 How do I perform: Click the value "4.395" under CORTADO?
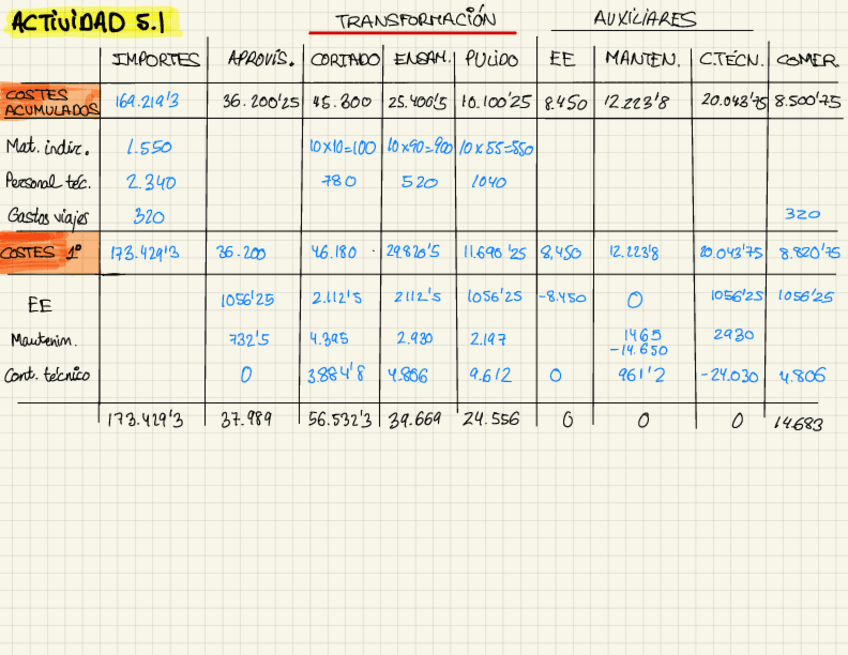329,339
